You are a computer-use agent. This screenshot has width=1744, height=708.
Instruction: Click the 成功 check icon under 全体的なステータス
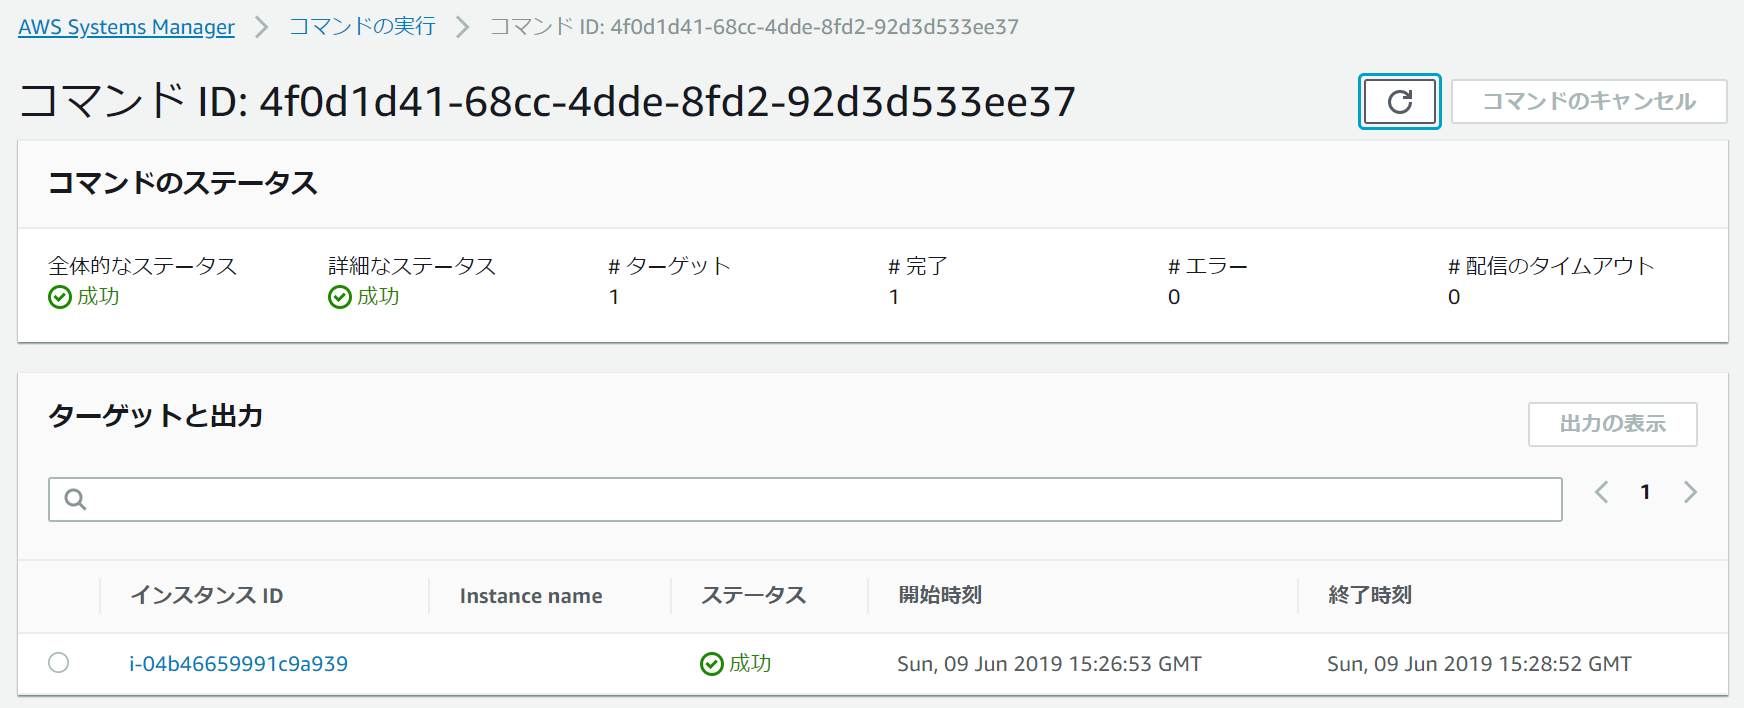[x=58, y=297]
